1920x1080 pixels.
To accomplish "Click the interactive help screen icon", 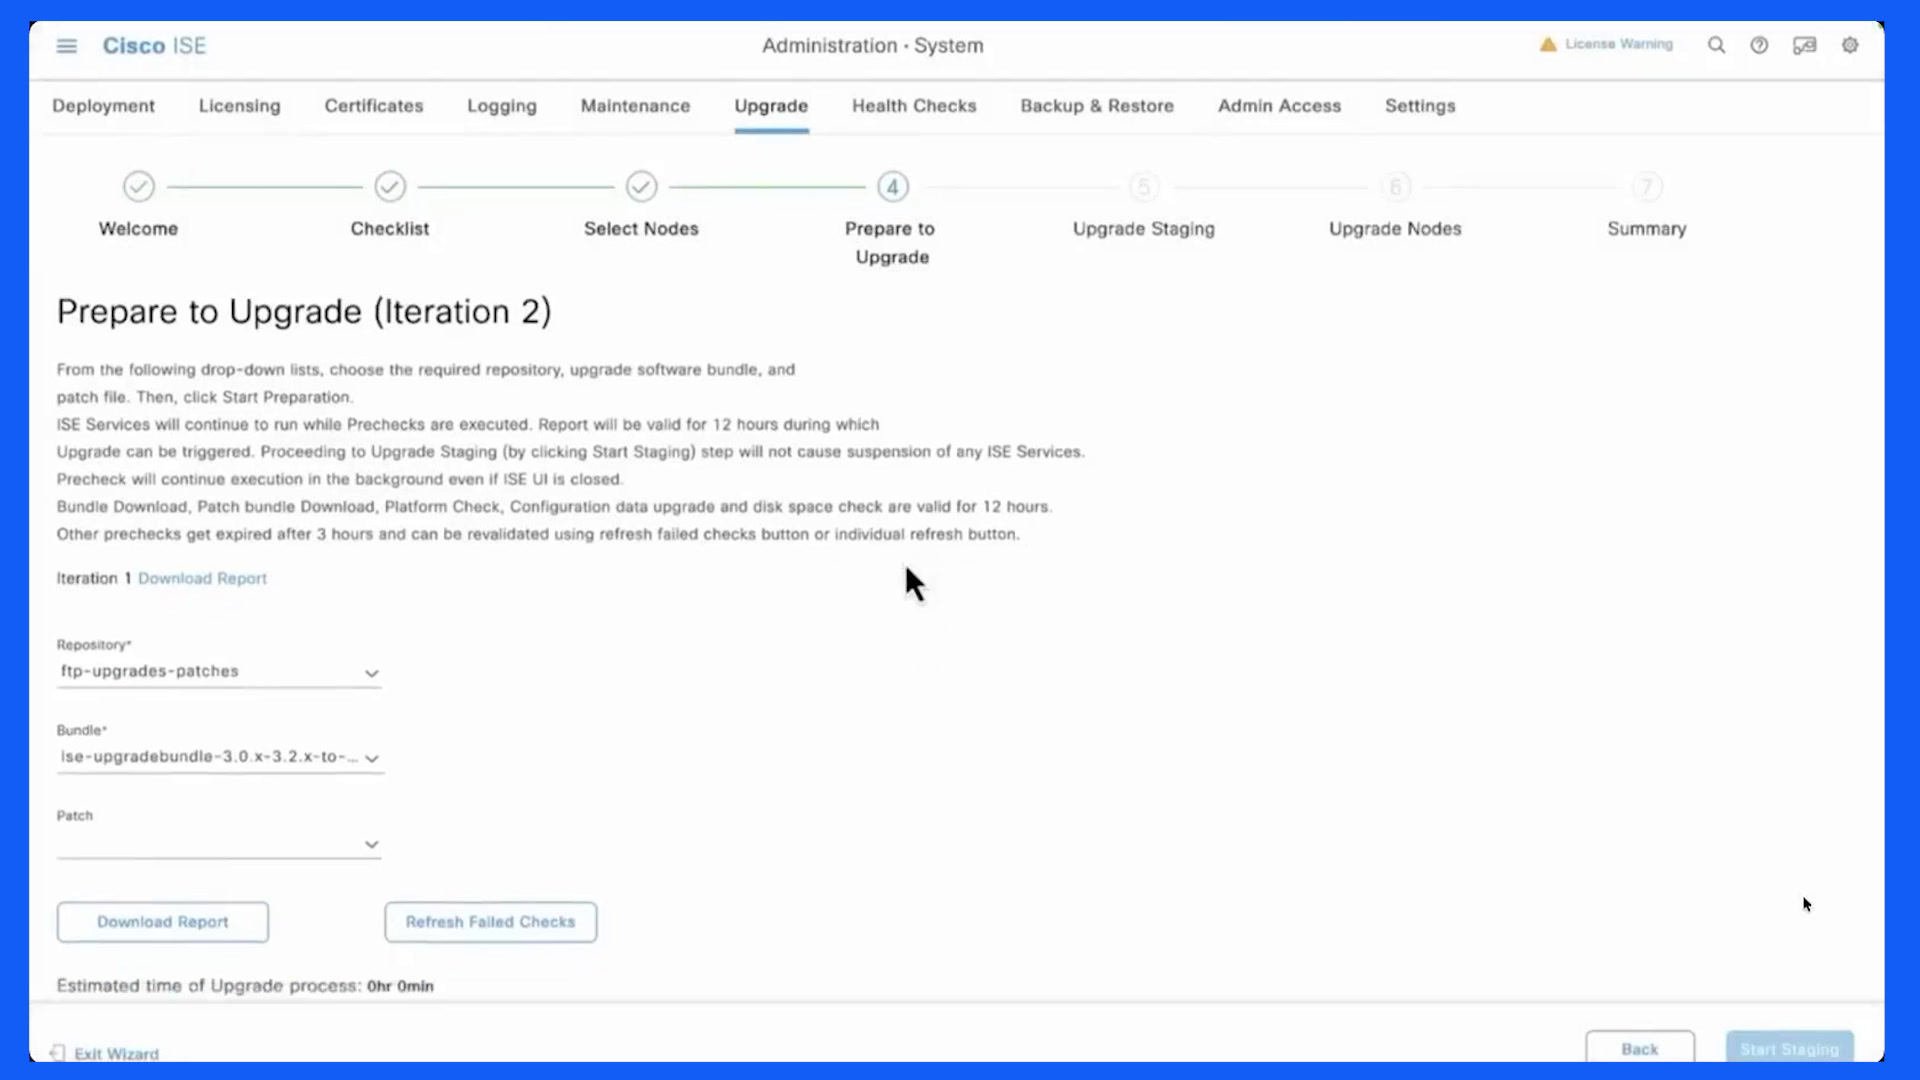I will (x=1804, y=45).
